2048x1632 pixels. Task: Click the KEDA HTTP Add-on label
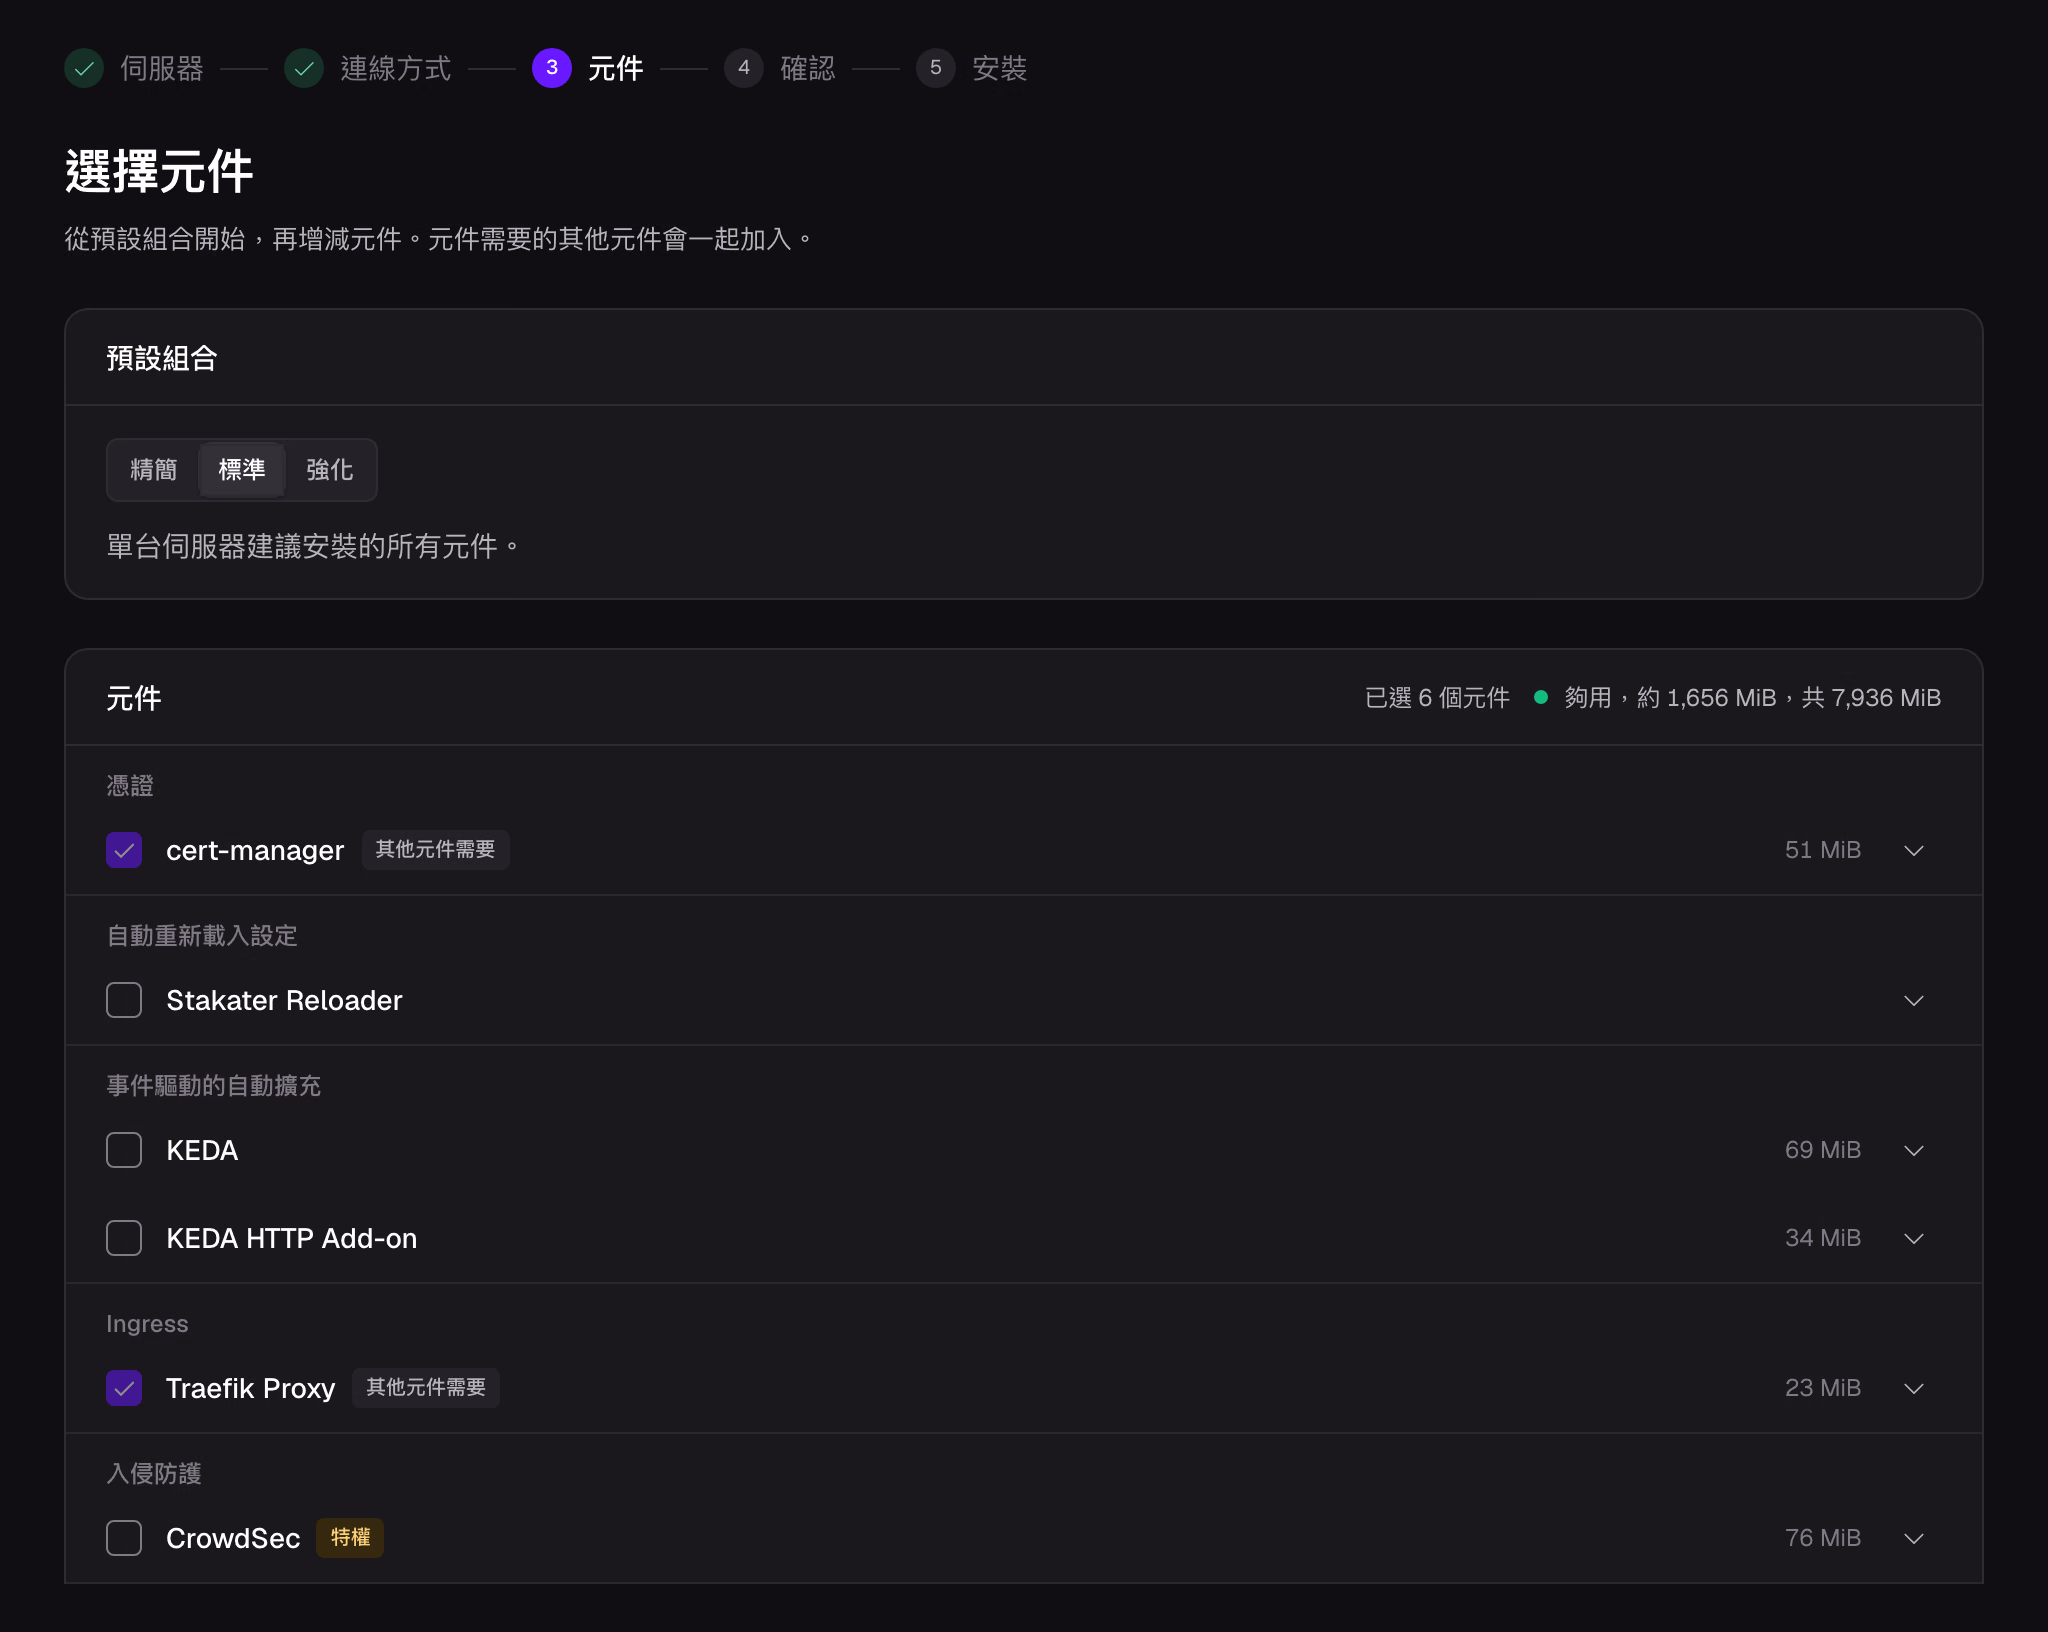tap(291, 1238)
